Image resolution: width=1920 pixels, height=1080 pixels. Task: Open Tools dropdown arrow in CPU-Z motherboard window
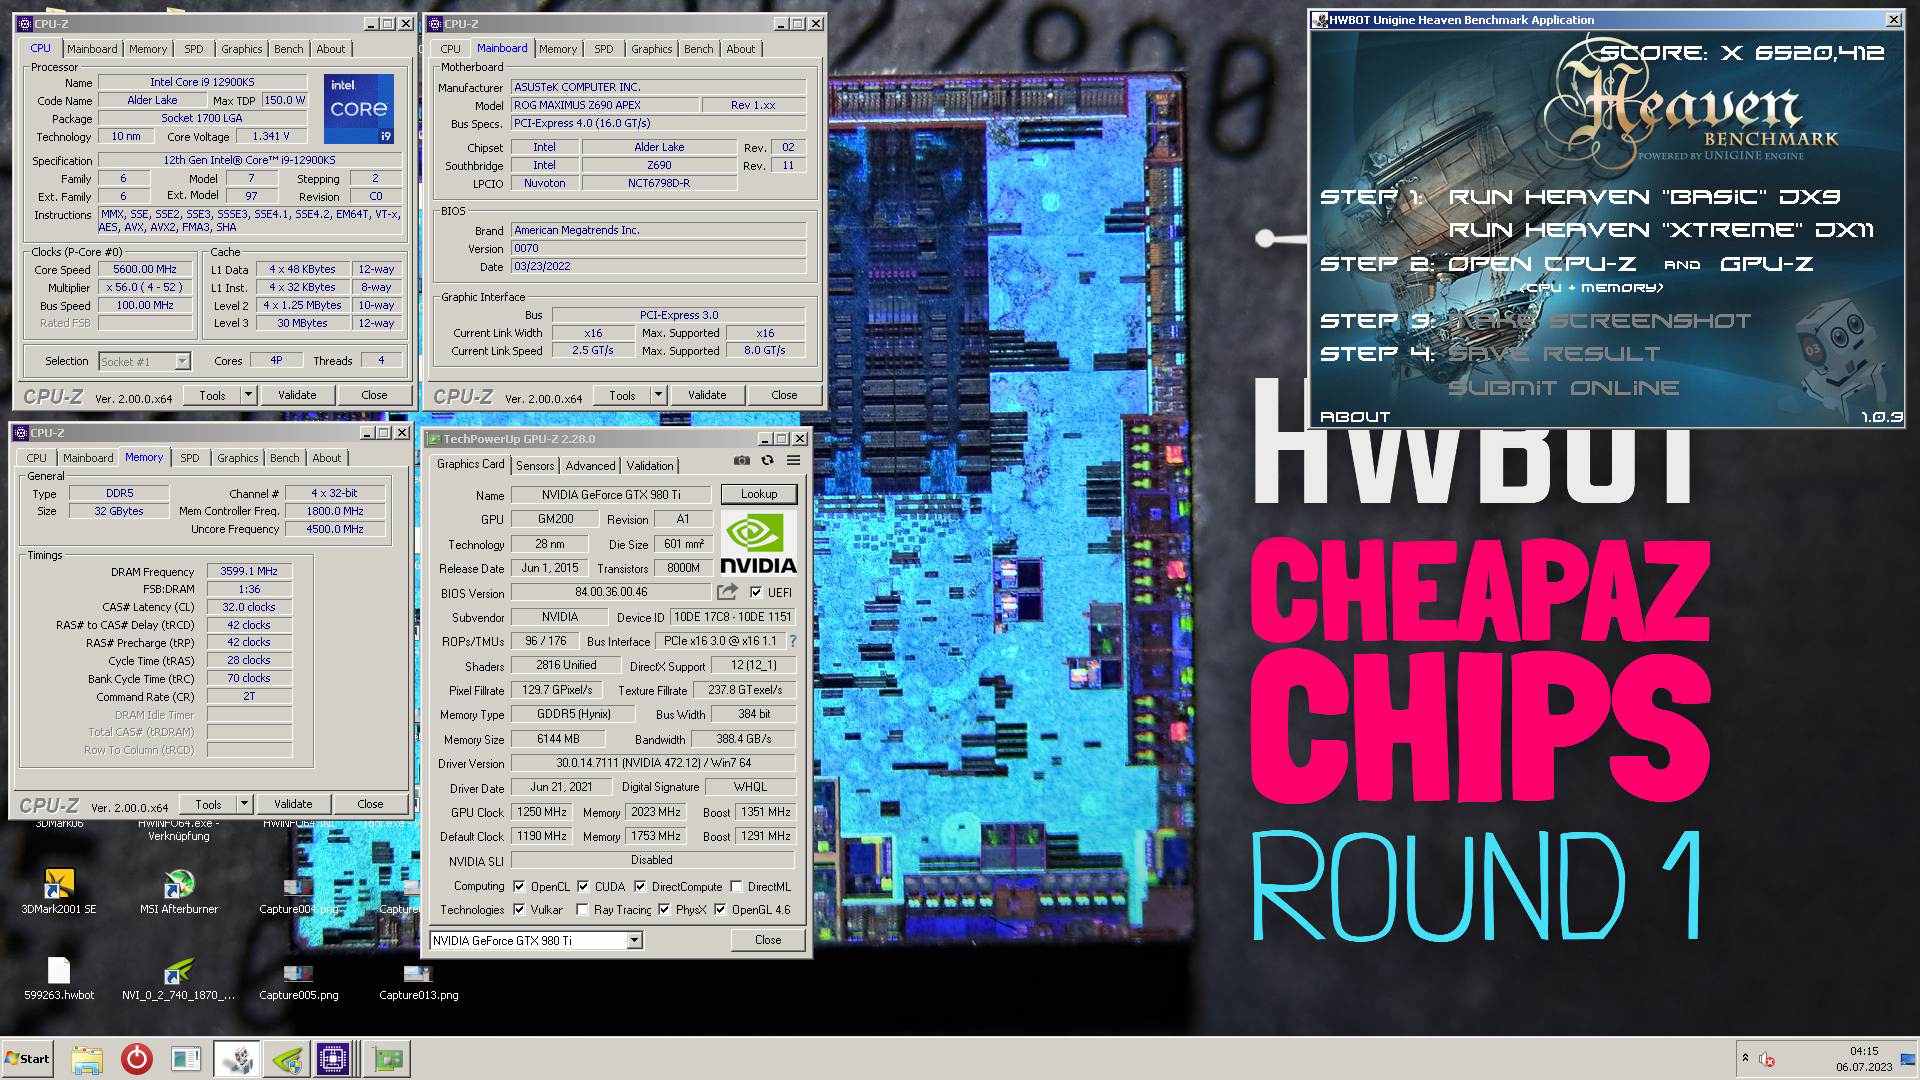click(x=658, y=395)
